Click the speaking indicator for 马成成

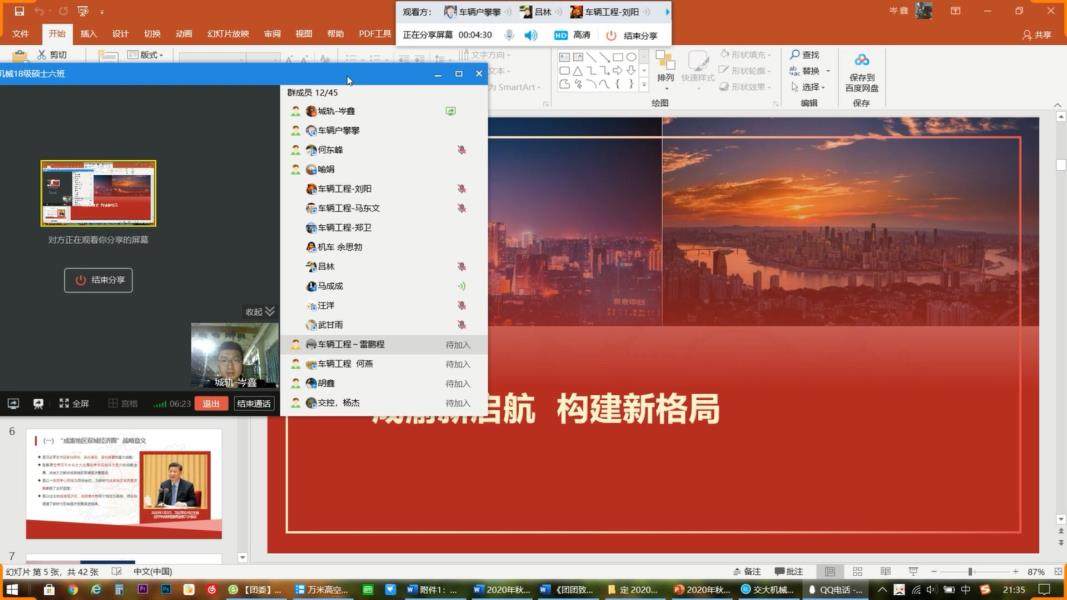[461, 286]
